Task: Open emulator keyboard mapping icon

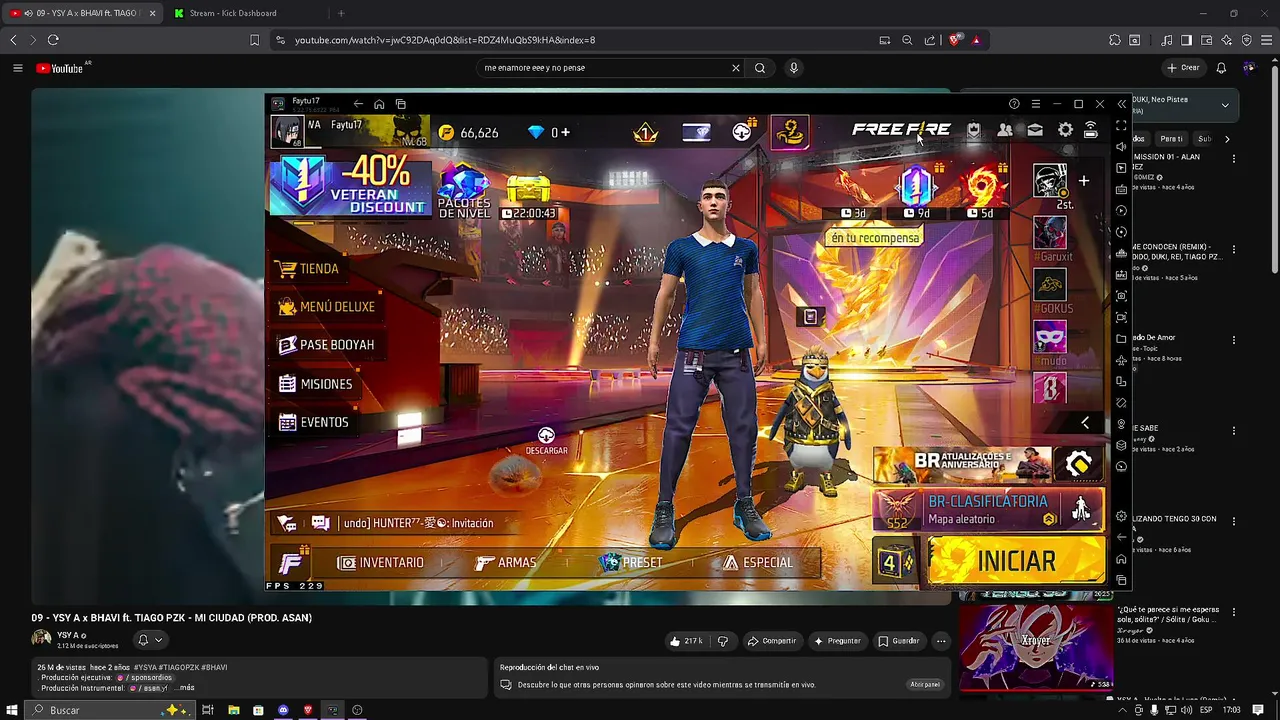Action: point(1121,189)
